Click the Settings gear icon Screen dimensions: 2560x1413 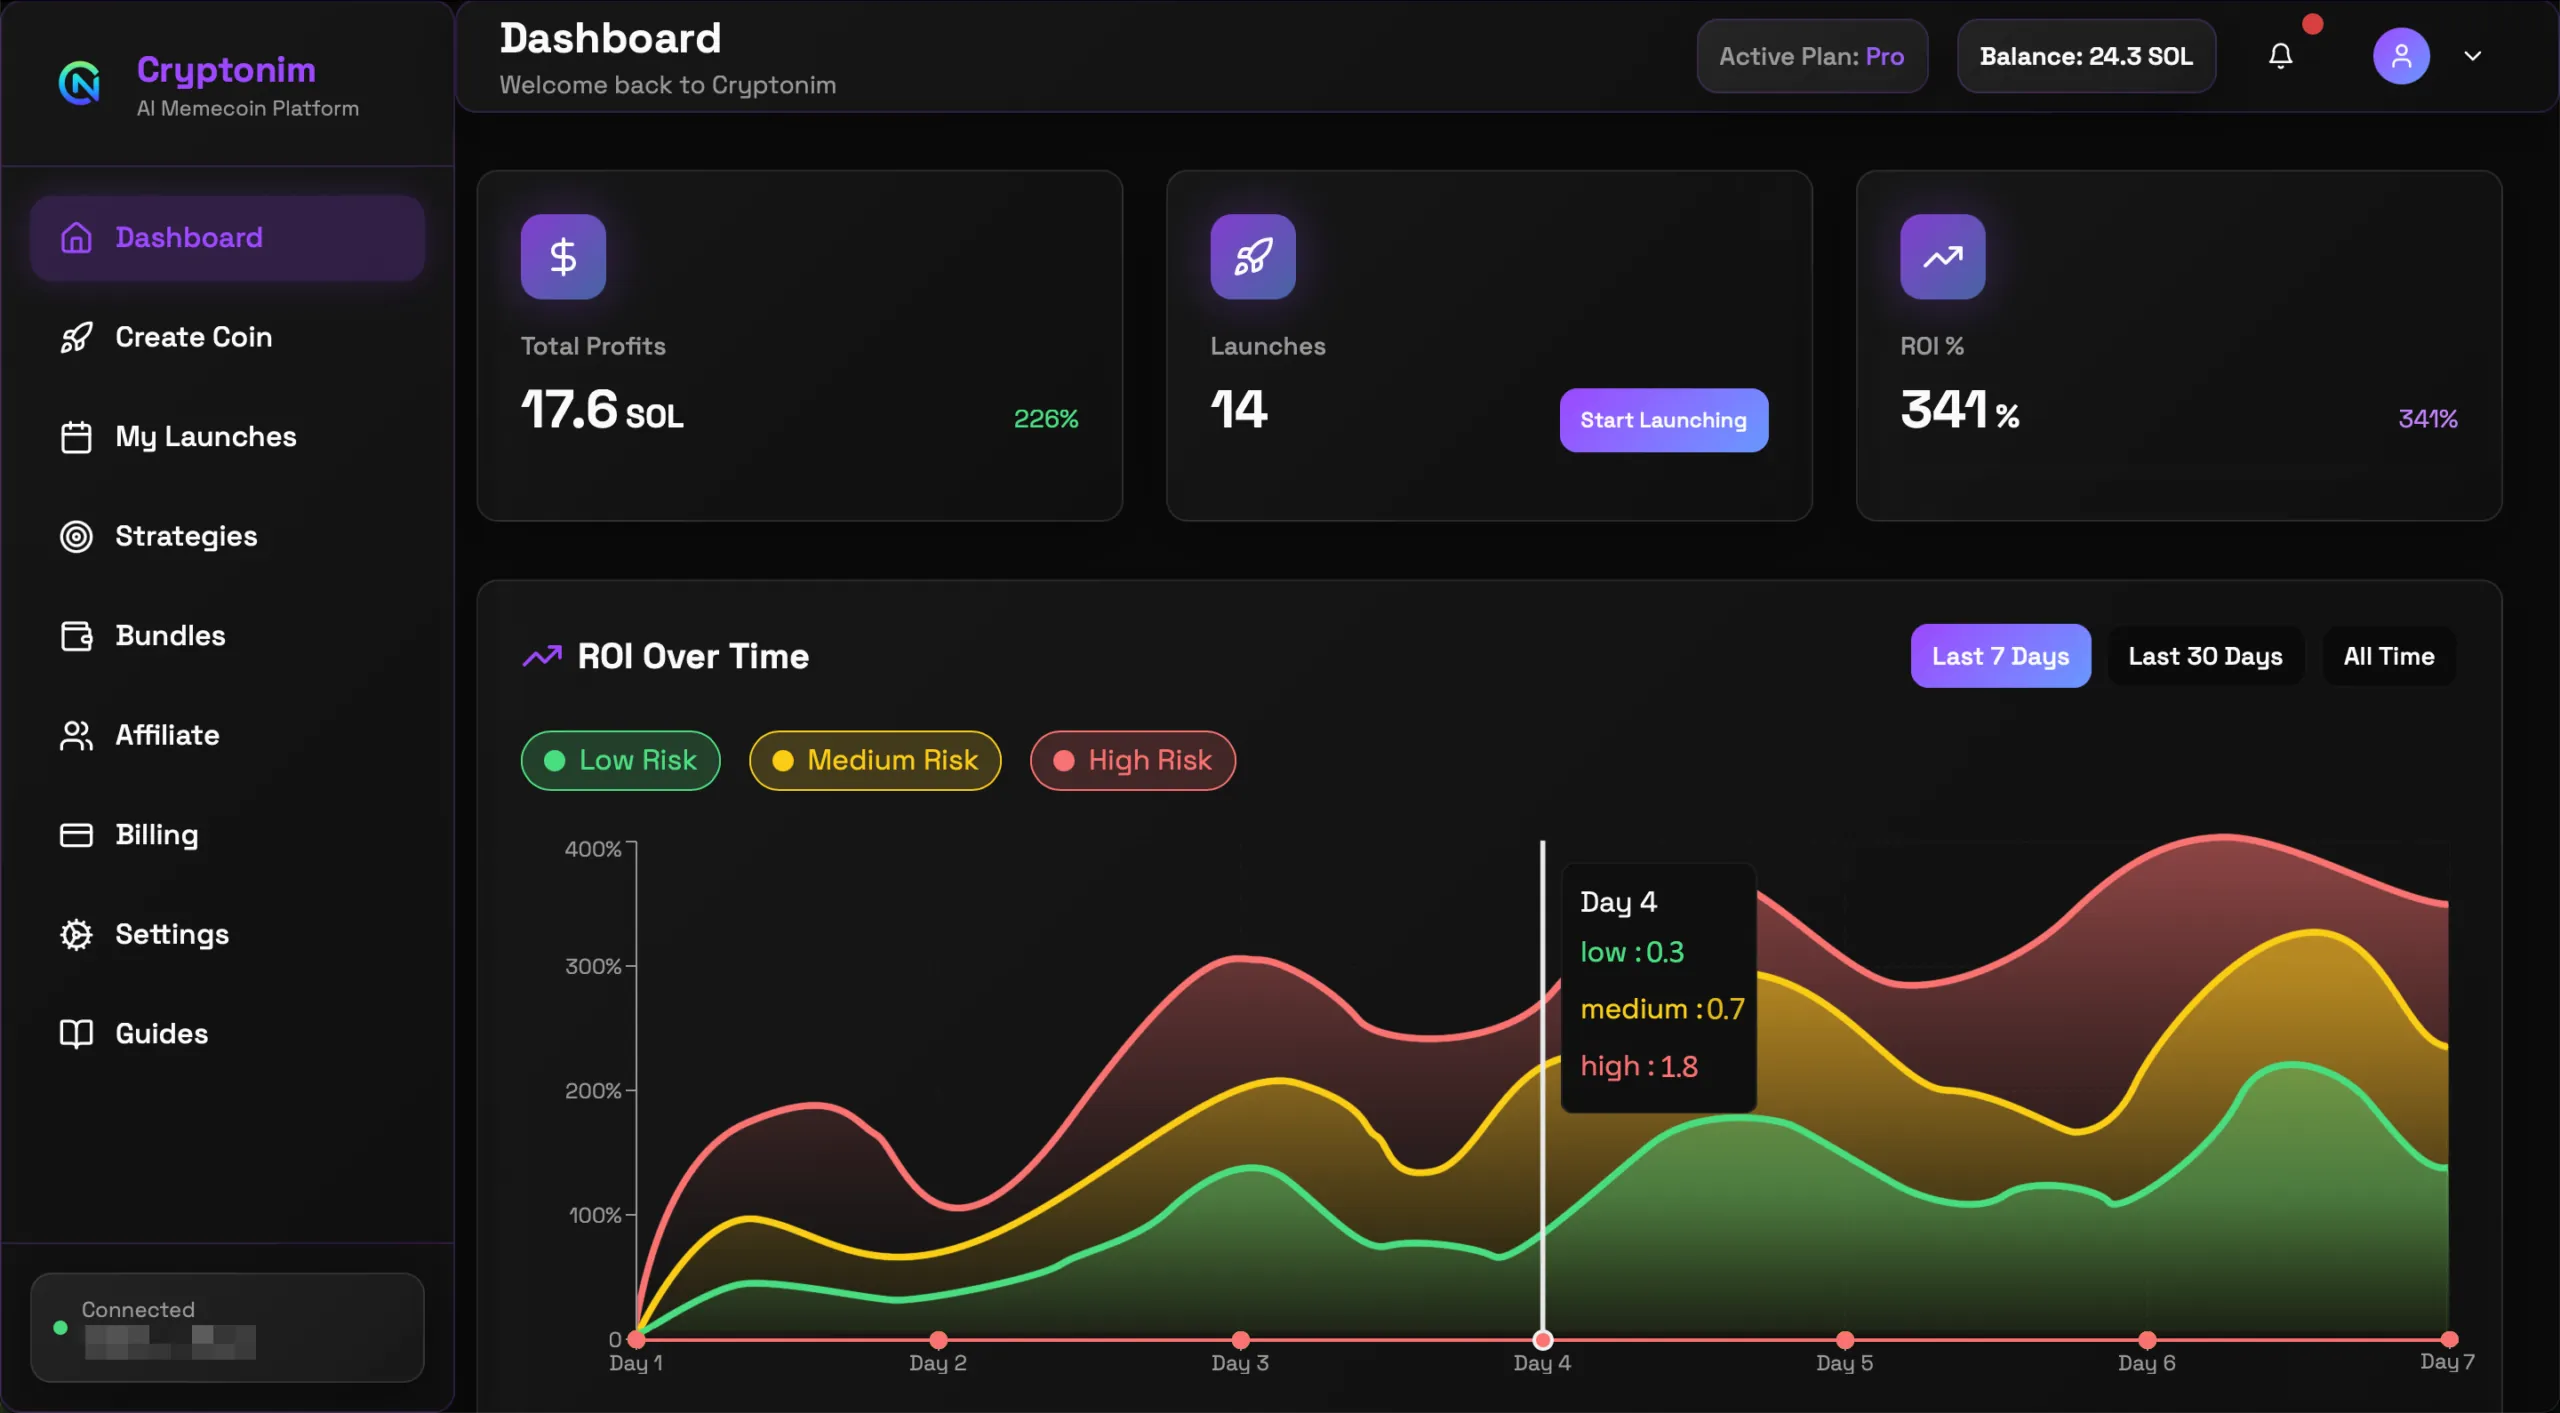pos(76,935)
